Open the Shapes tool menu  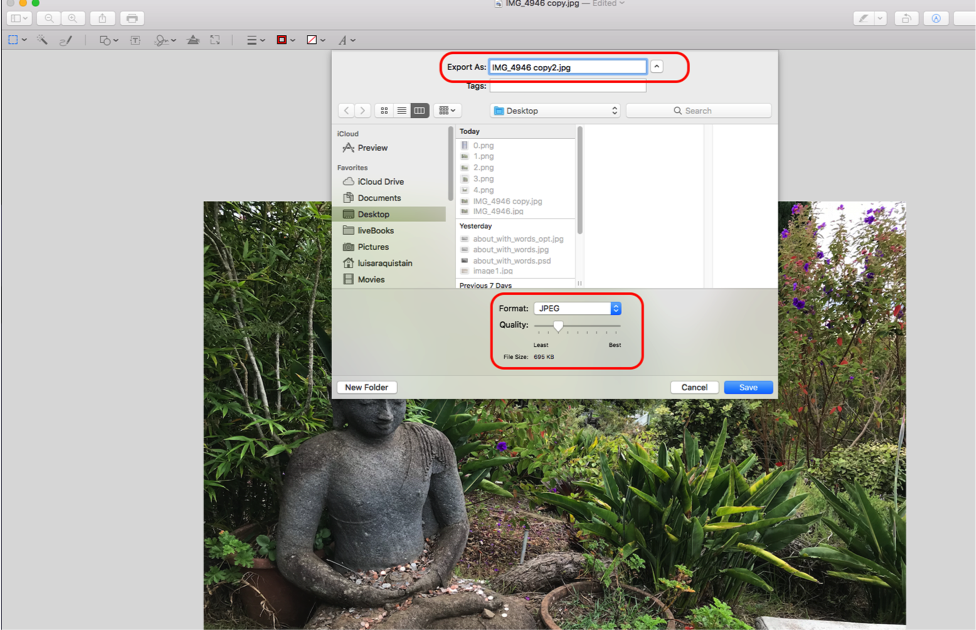(109, 40)
